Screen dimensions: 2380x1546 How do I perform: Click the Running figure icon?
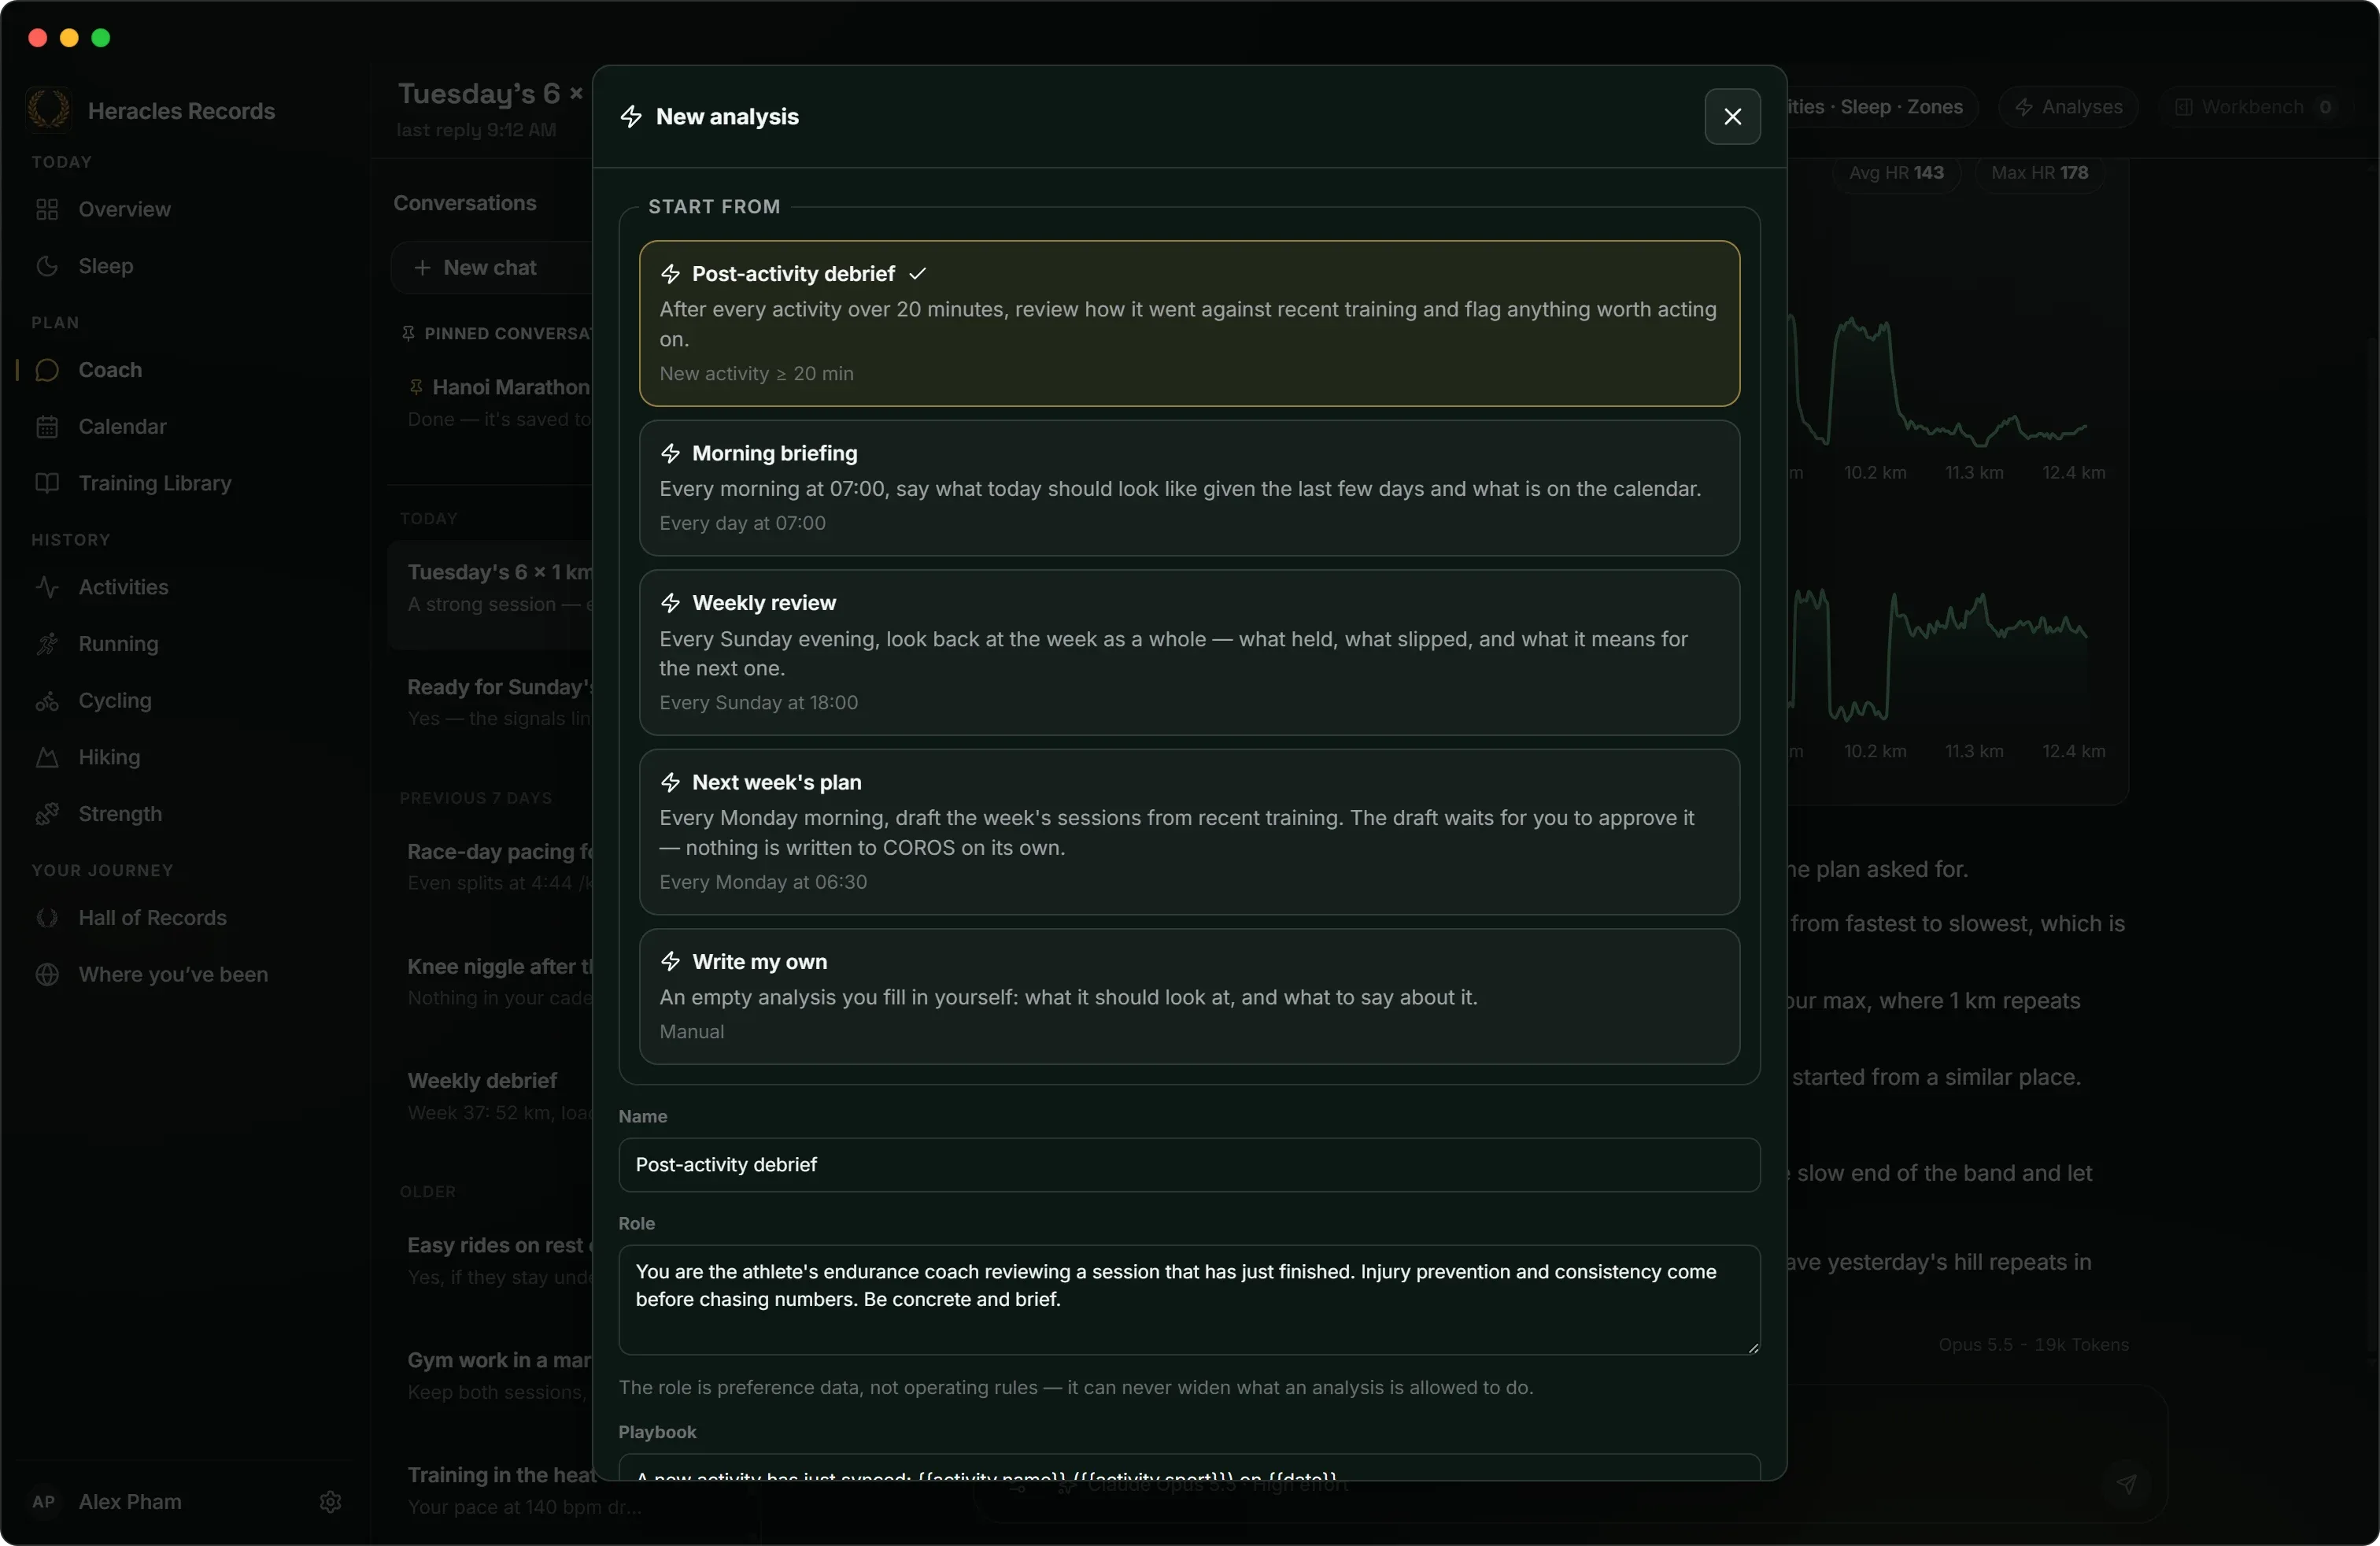(x=47, y=644)
